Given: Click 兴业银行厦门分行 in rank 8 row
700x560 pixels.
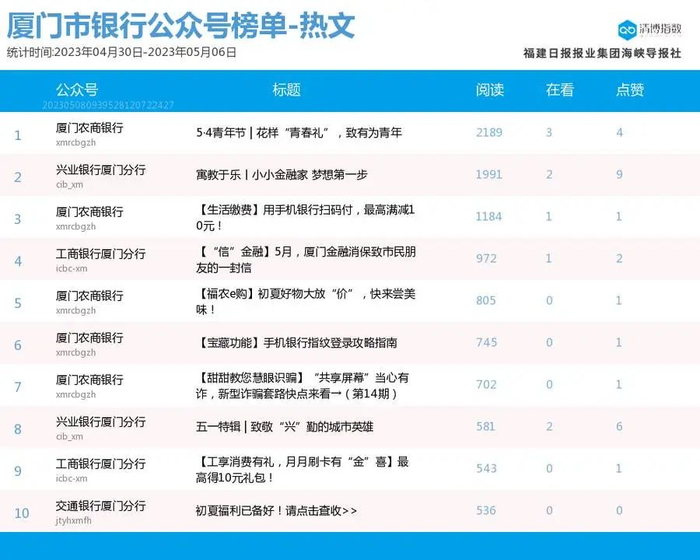Looking at the screenshot, I should (100, 422).
